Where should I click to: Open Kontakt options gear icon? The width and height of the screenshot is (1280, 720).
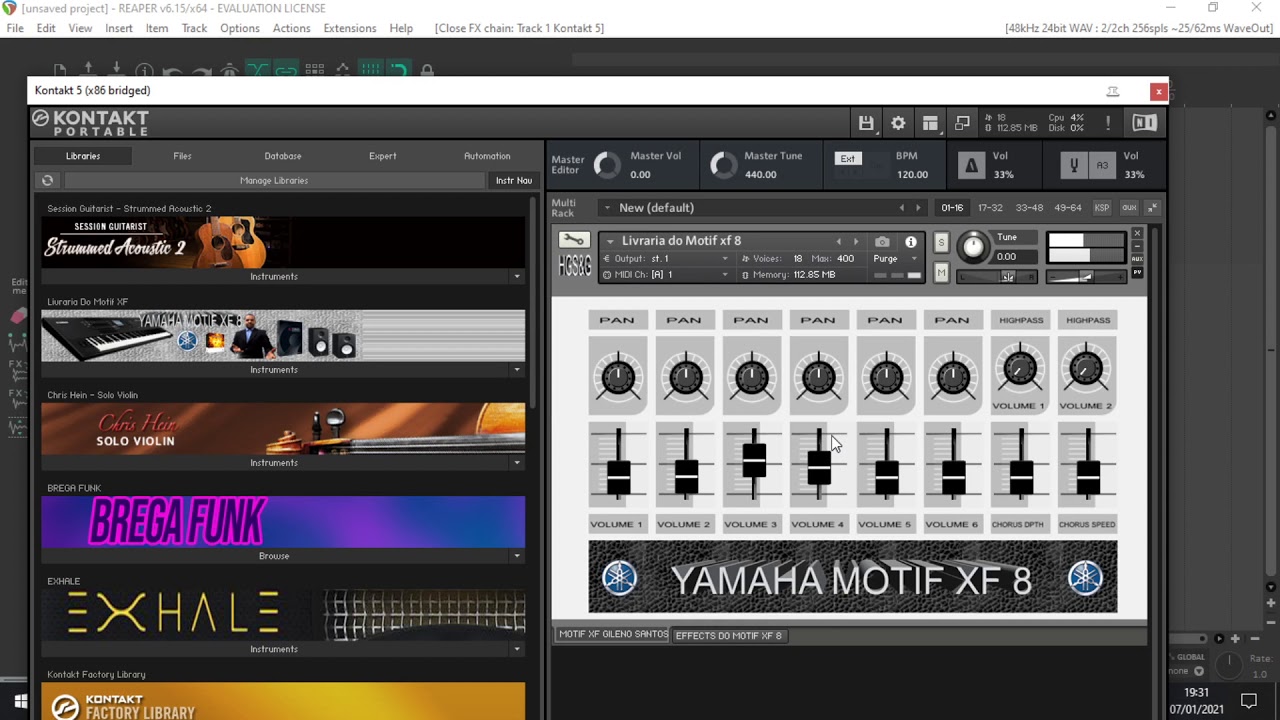[x=898, y=123]
